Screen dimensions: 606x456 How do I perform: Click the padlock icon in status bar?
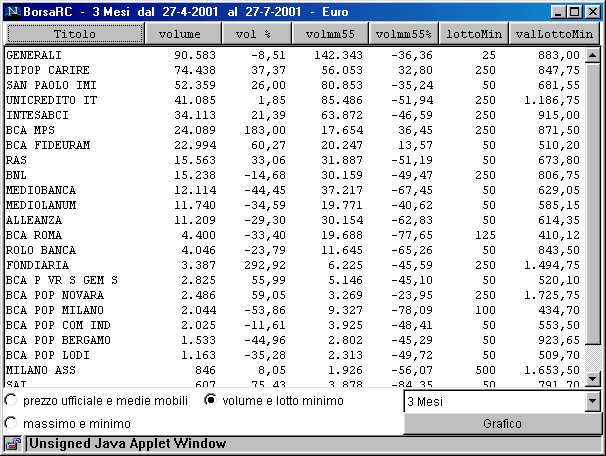coord(14,444)
